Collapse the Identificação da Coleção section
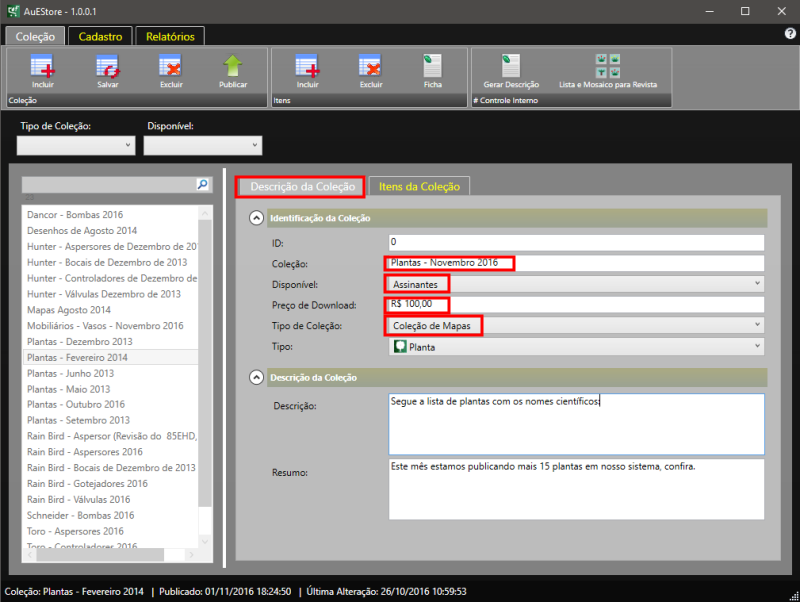This screenshot has width=800, height=602. pyautogui.click(x=256, y=218)
